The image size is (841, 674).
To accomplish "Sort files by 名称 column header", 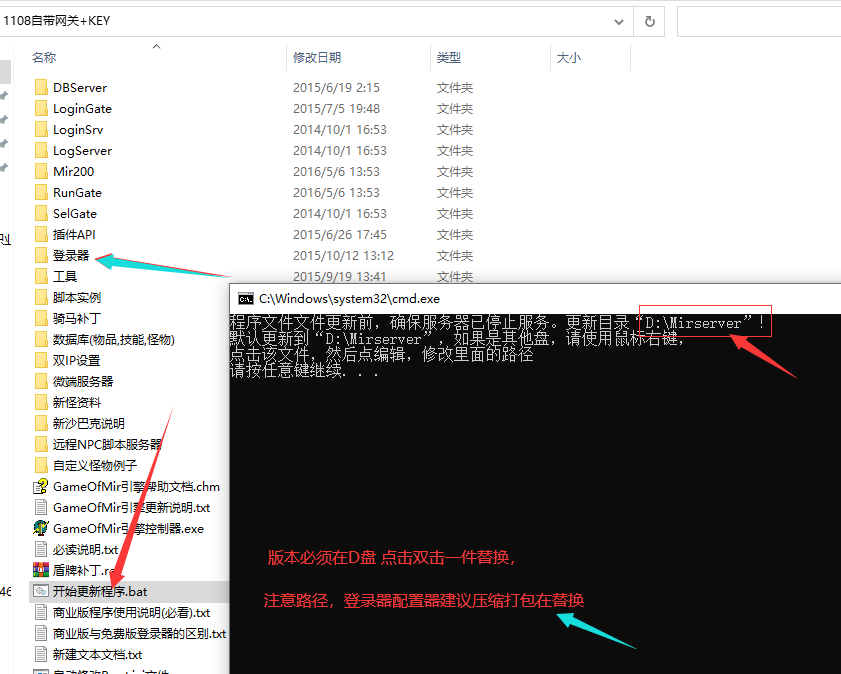I will [45, 58].
